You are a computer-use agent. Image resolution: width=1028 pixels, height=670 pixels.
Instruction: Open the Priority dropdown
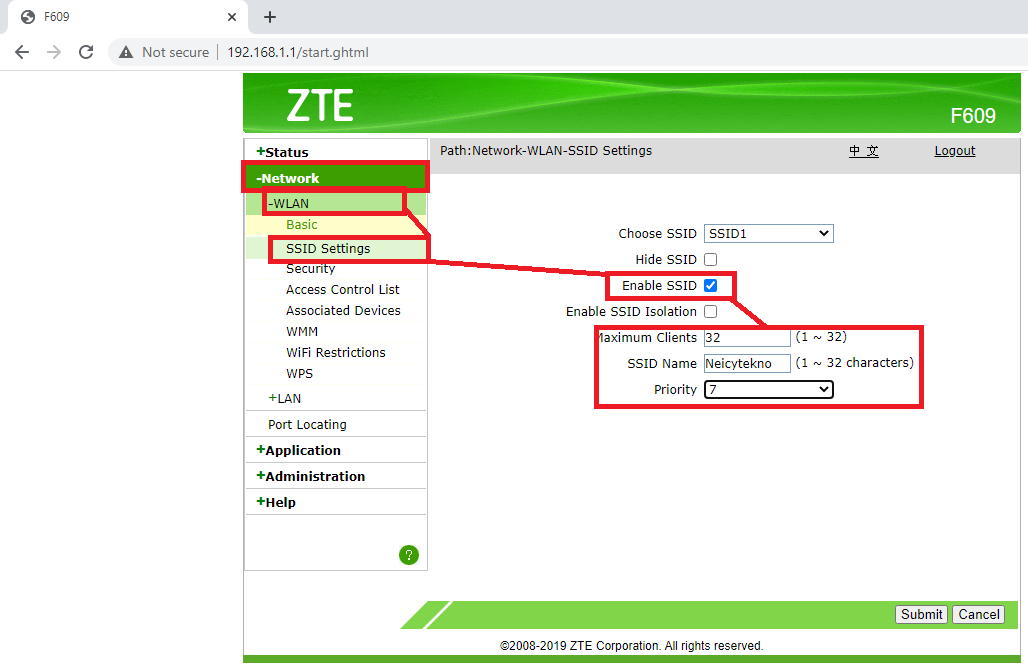point(768,389)
